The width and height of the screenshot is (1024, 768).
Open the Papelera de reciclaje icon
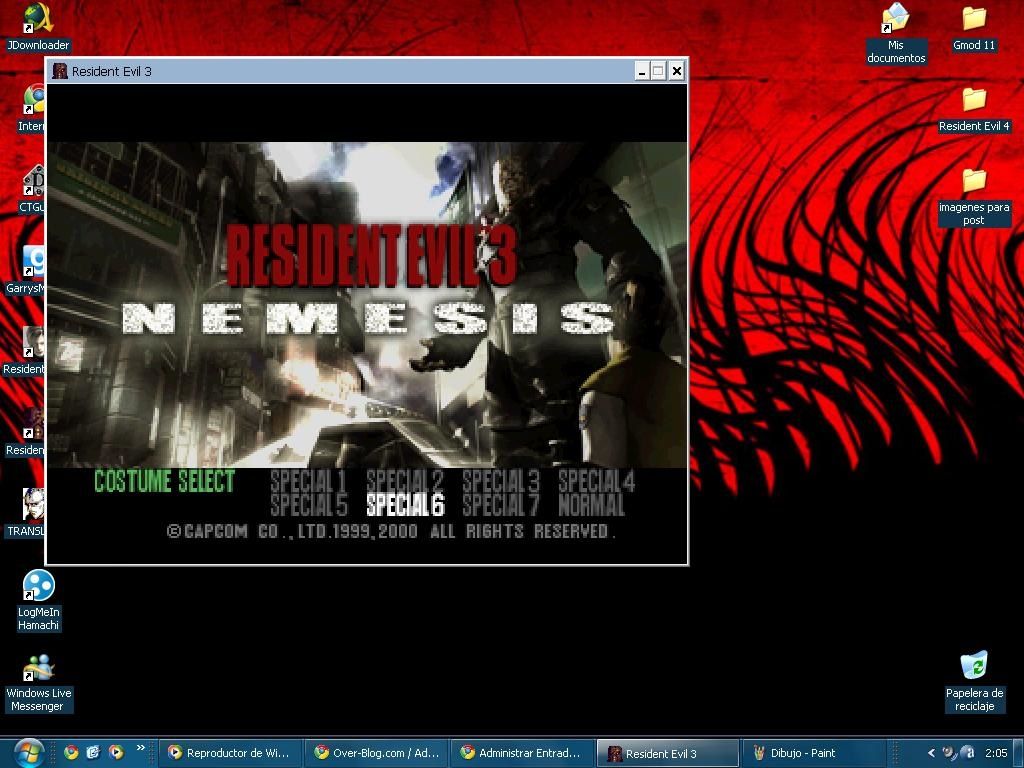(x=974, y=681)
